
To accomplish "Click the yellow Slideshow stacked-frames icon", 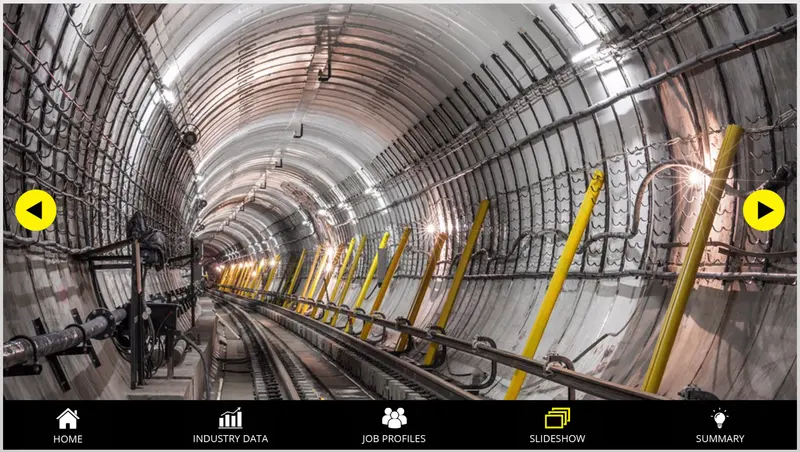I will [x=557, y=418].
